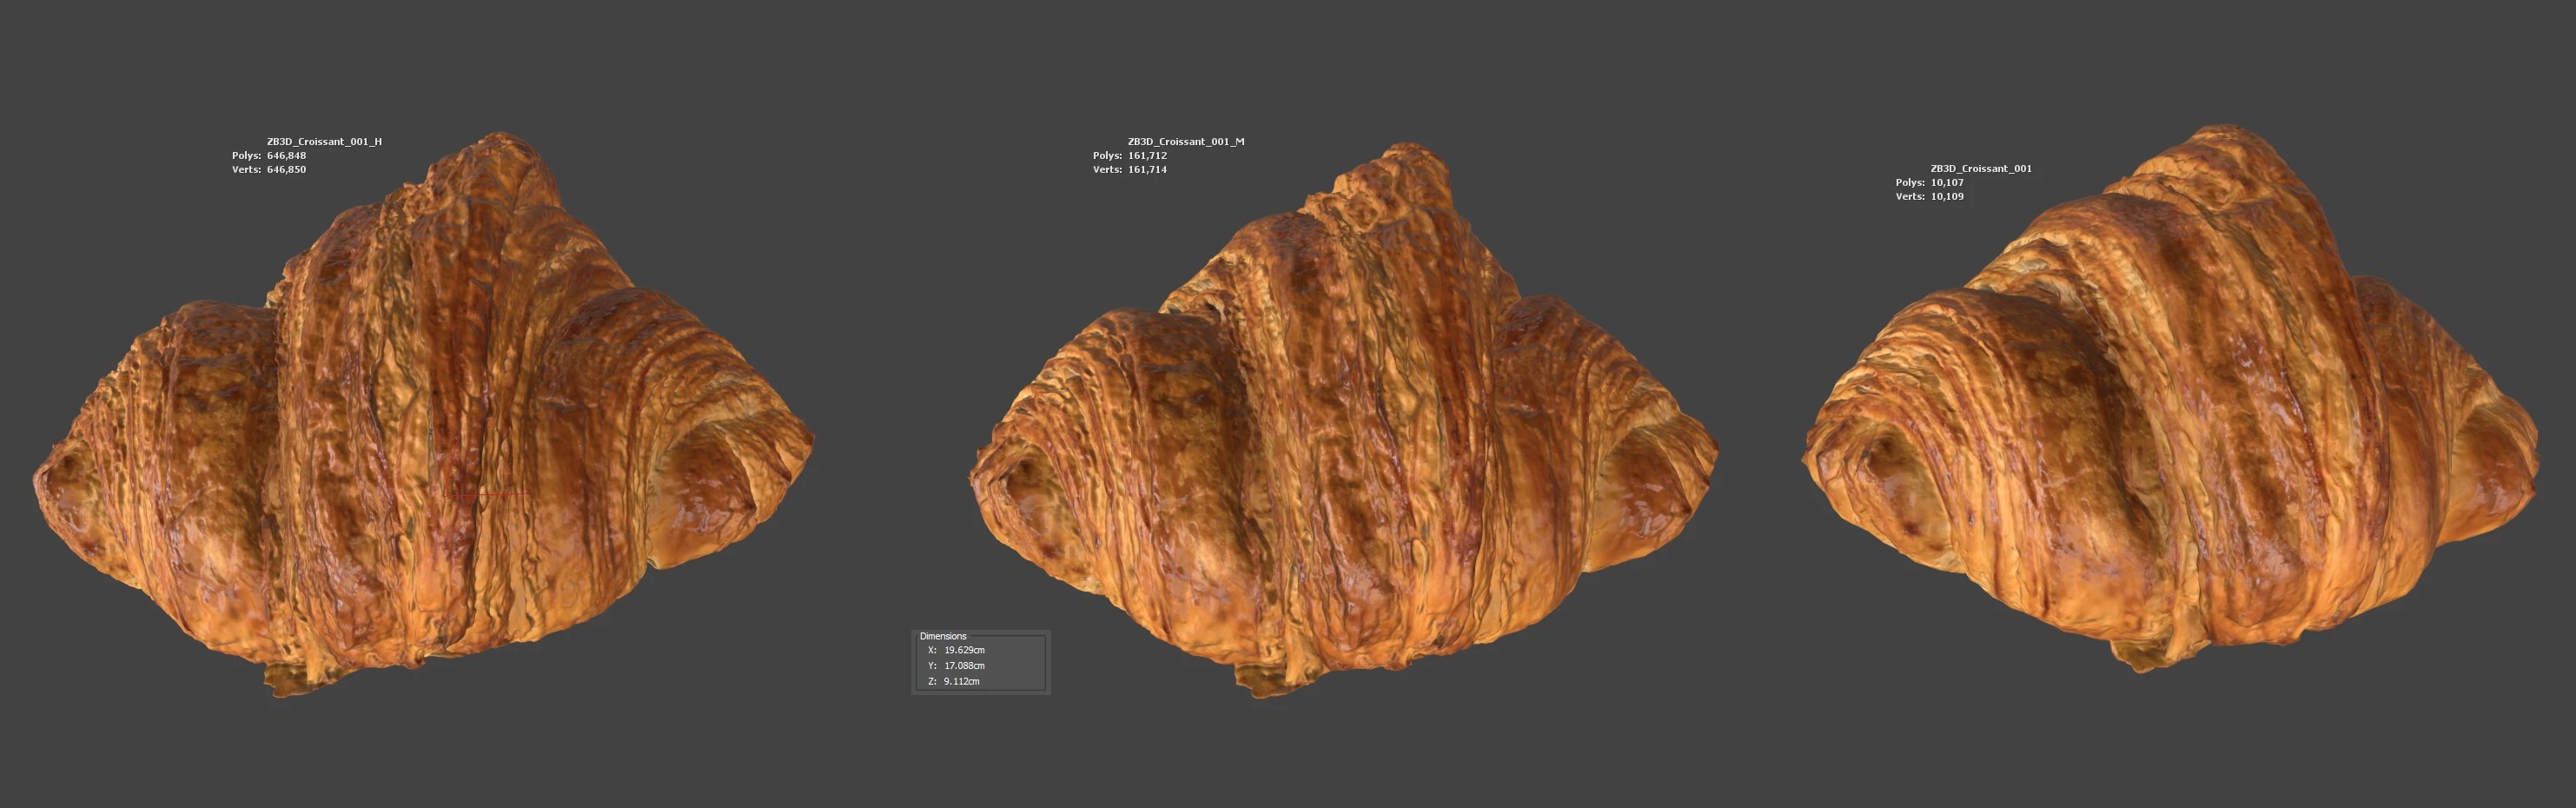This screenshot has height=808, width=2576.
Task: Click the Z dimension value 9.112cm
Action: click(x=961, y=682)
